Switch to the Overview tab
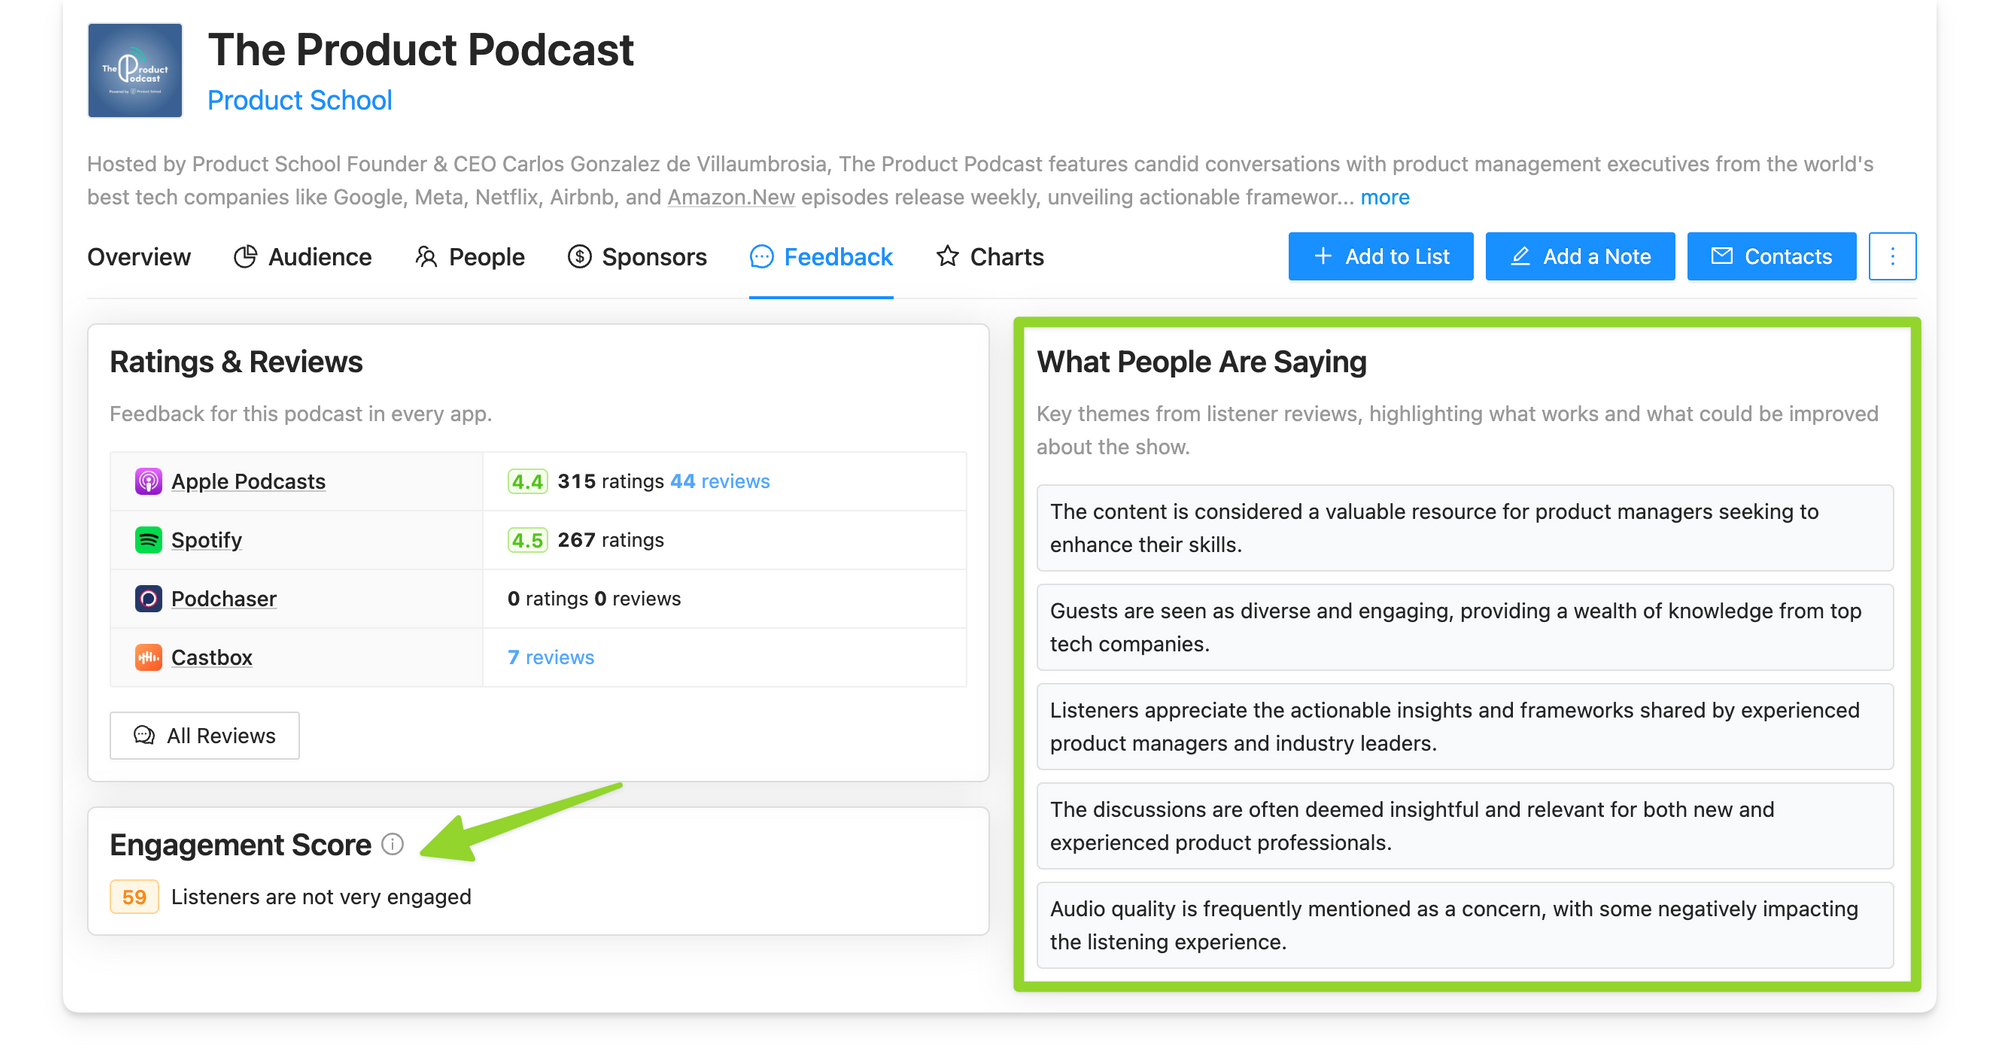 139,257
